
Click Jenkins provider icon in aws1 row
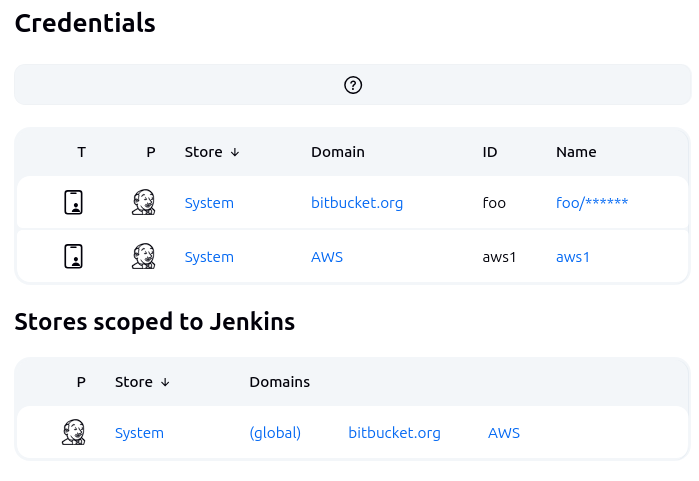143,257
